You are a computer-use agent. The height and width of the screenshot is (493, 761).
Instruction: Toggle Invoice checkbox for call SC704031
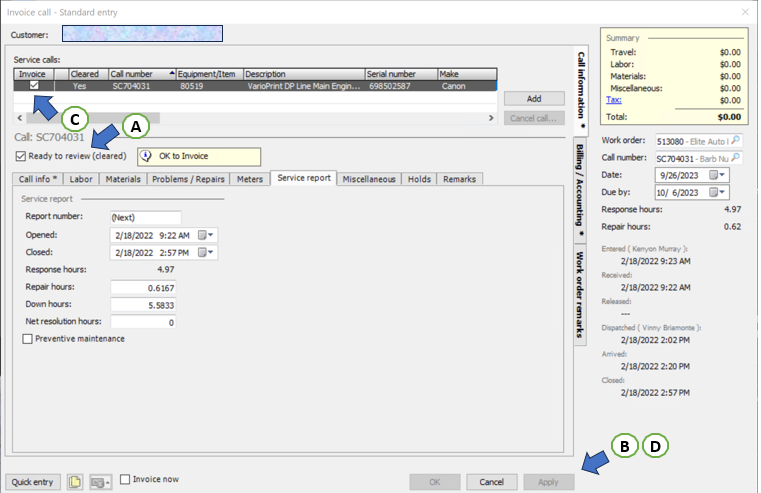[34, 85]
